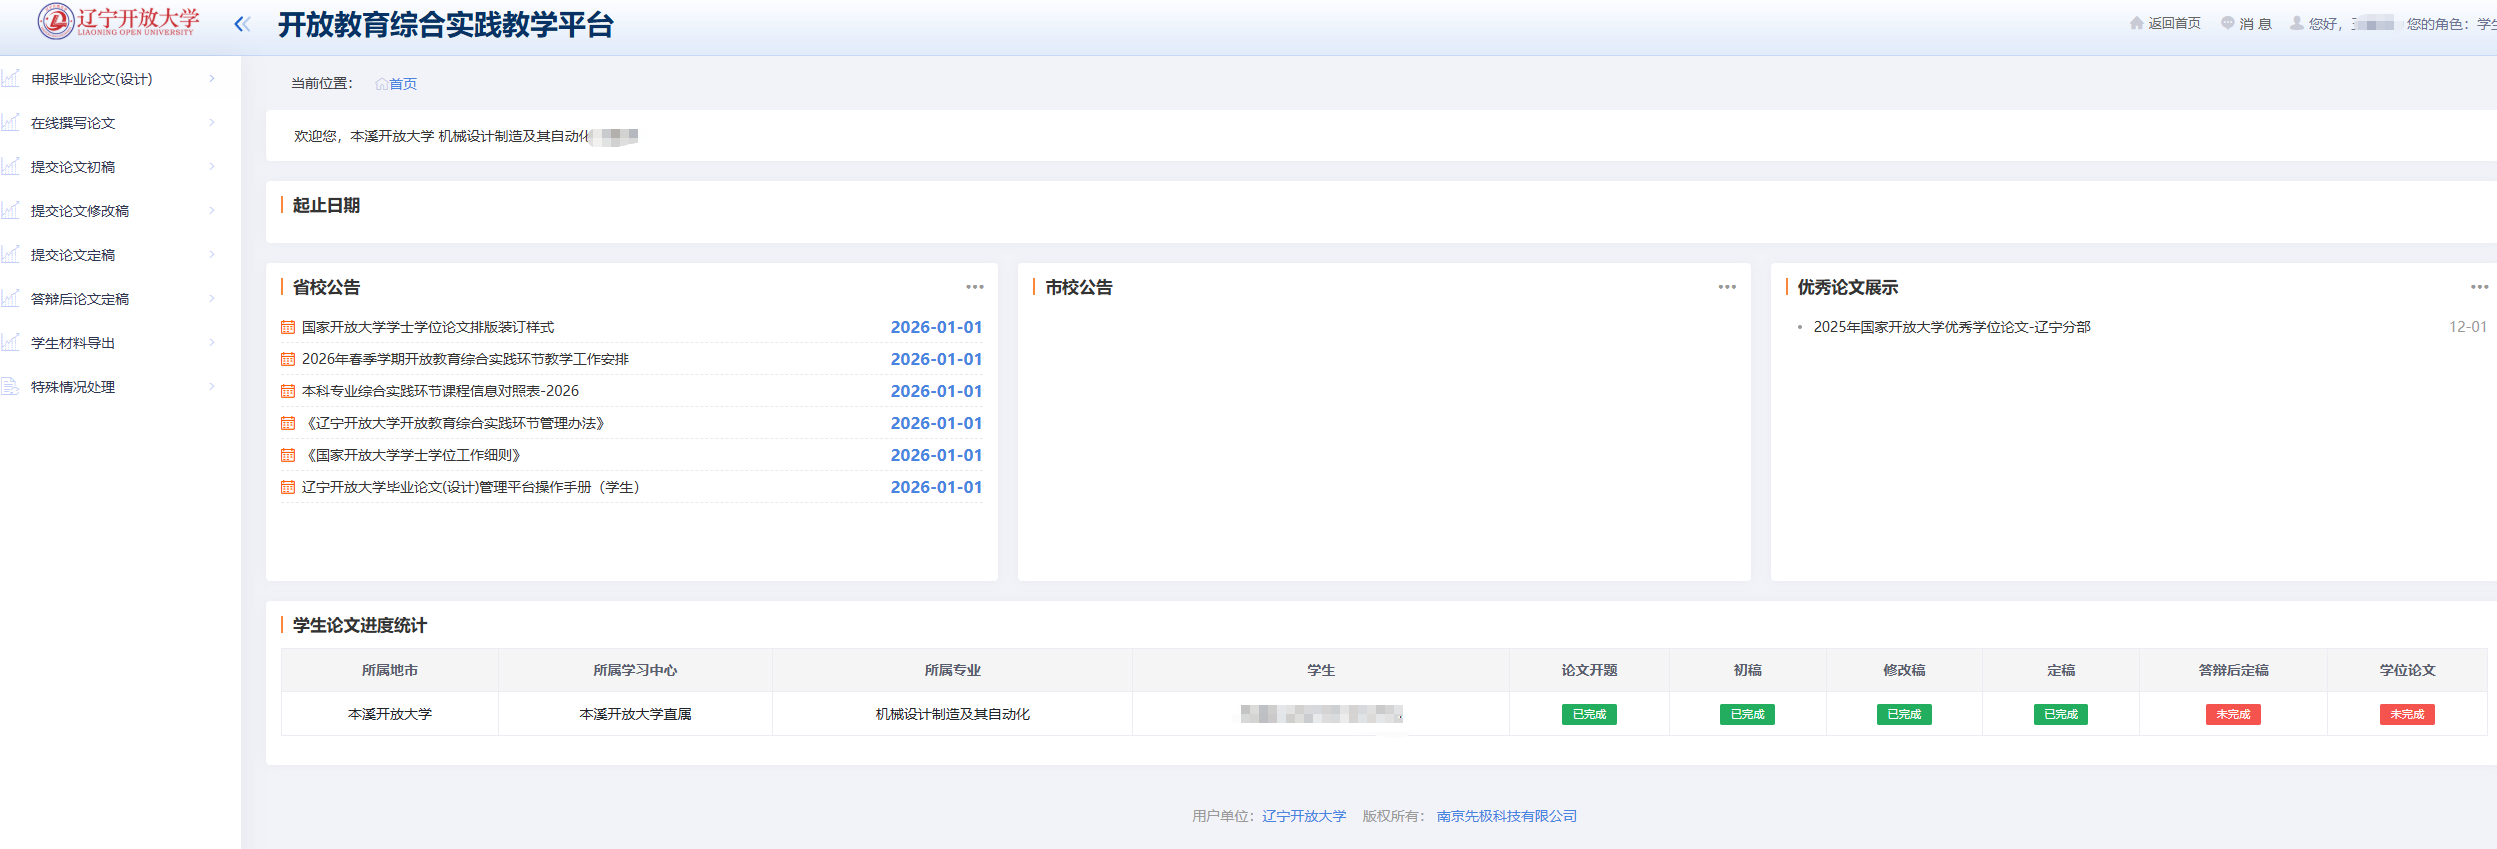This screenshot has height=849, width=2497.
Task: Expand 在线撰写论文 menu arrow
Action: pyautogui.click(x=212, y=122)
